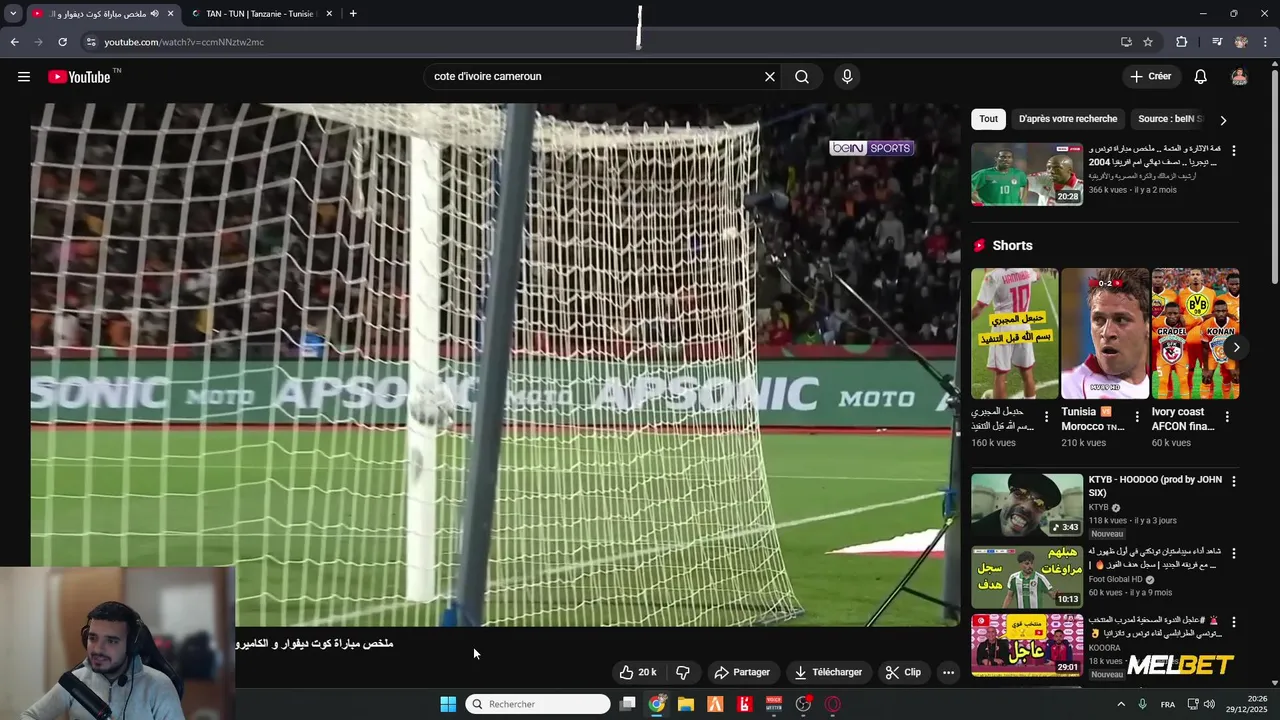The height and width of the screenshot is (720, 1280).
Task: Open Chrome three-dot menu
Action: (1265, 42)
